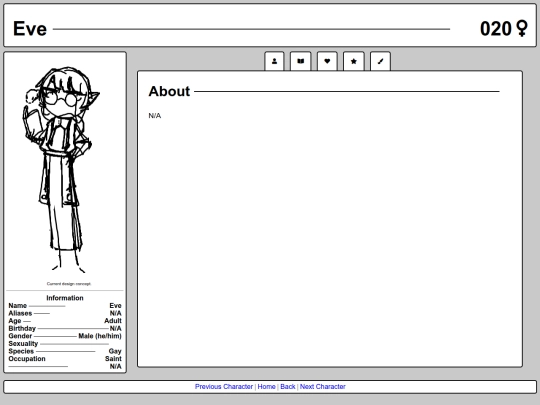Click the 'Aliases' label
This screenshot has width=540, height=405.
tap(20, 313)
